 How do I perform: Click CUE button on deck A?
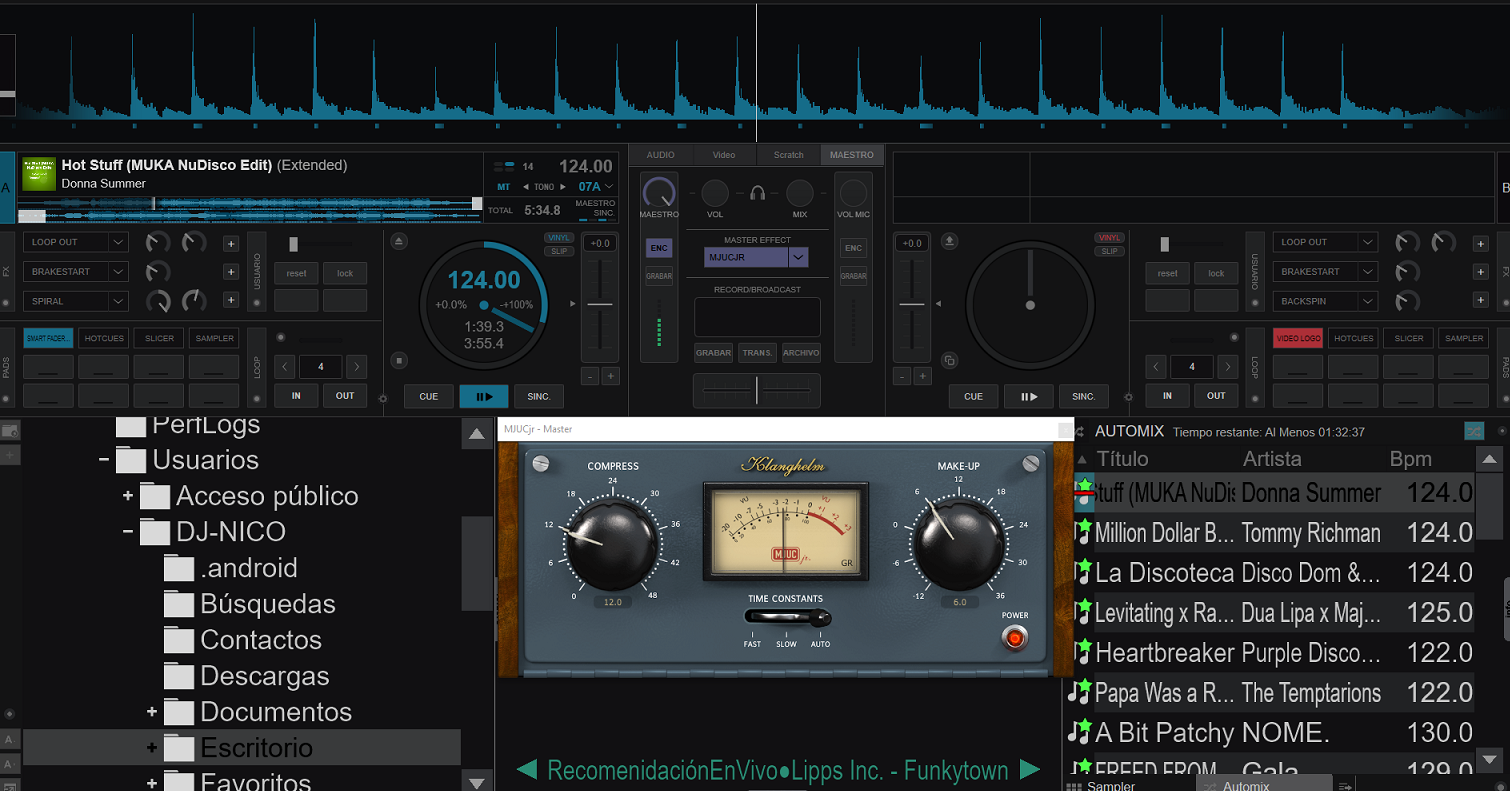(x=429, y=396)
